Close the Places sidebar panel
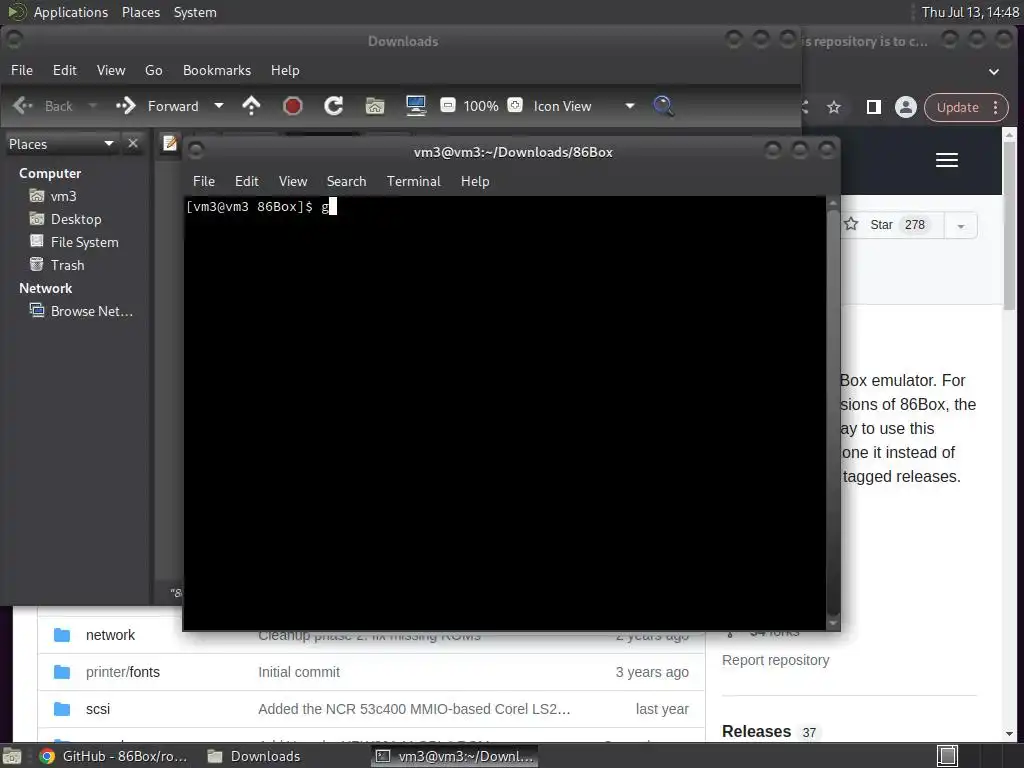 click(x=133, y=143)
